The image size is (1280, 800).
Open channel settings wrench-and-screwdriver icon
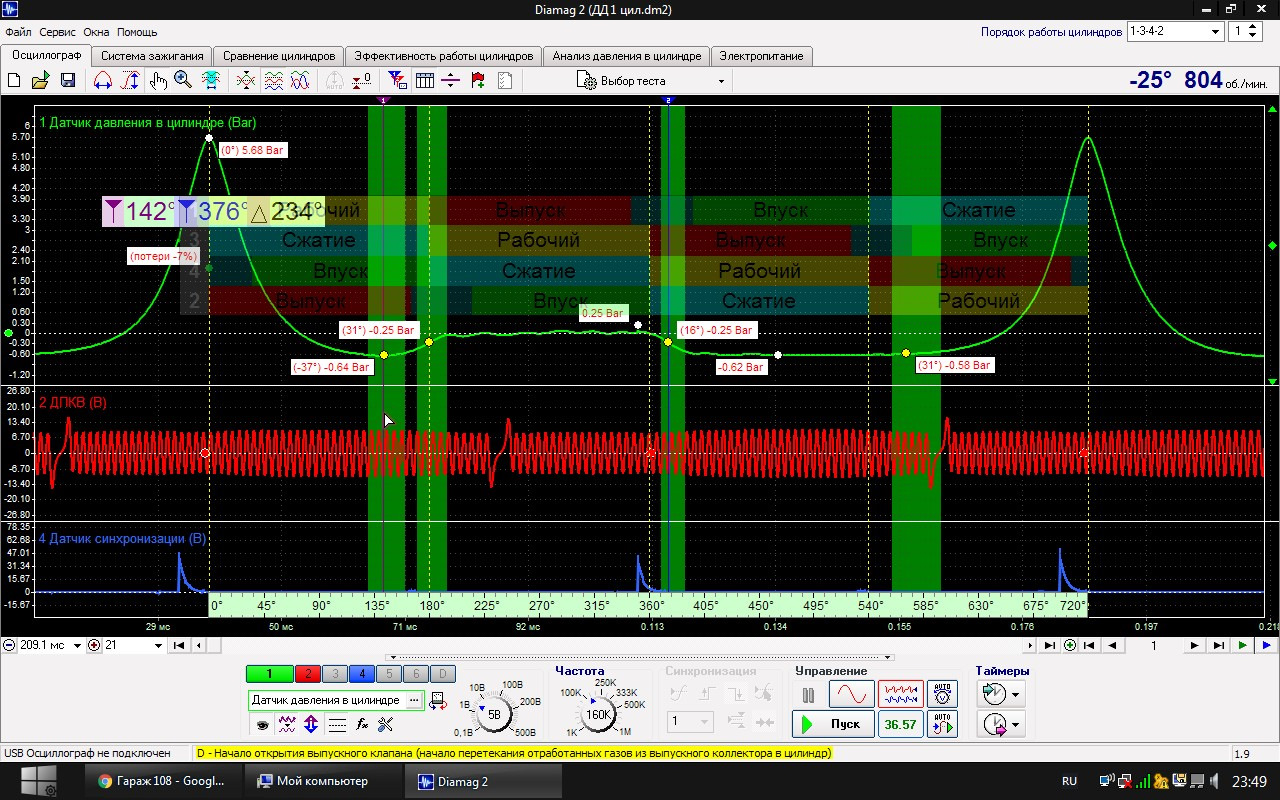point(386,724)
